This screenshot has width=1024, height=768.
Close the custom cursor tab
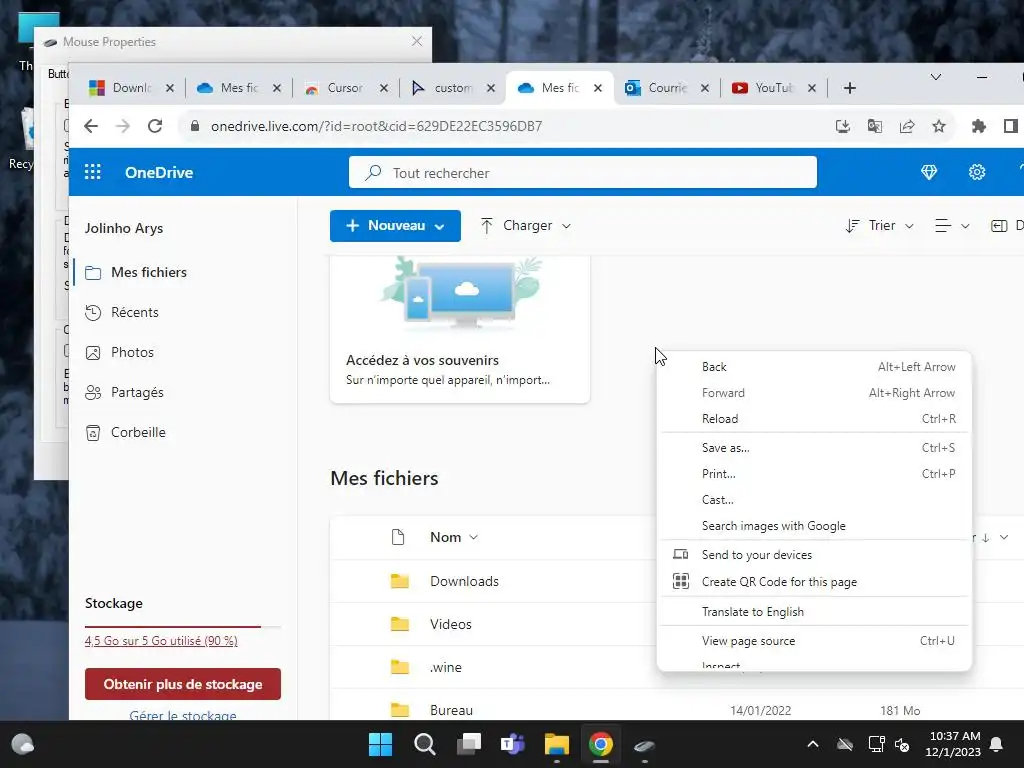(490, 88)
